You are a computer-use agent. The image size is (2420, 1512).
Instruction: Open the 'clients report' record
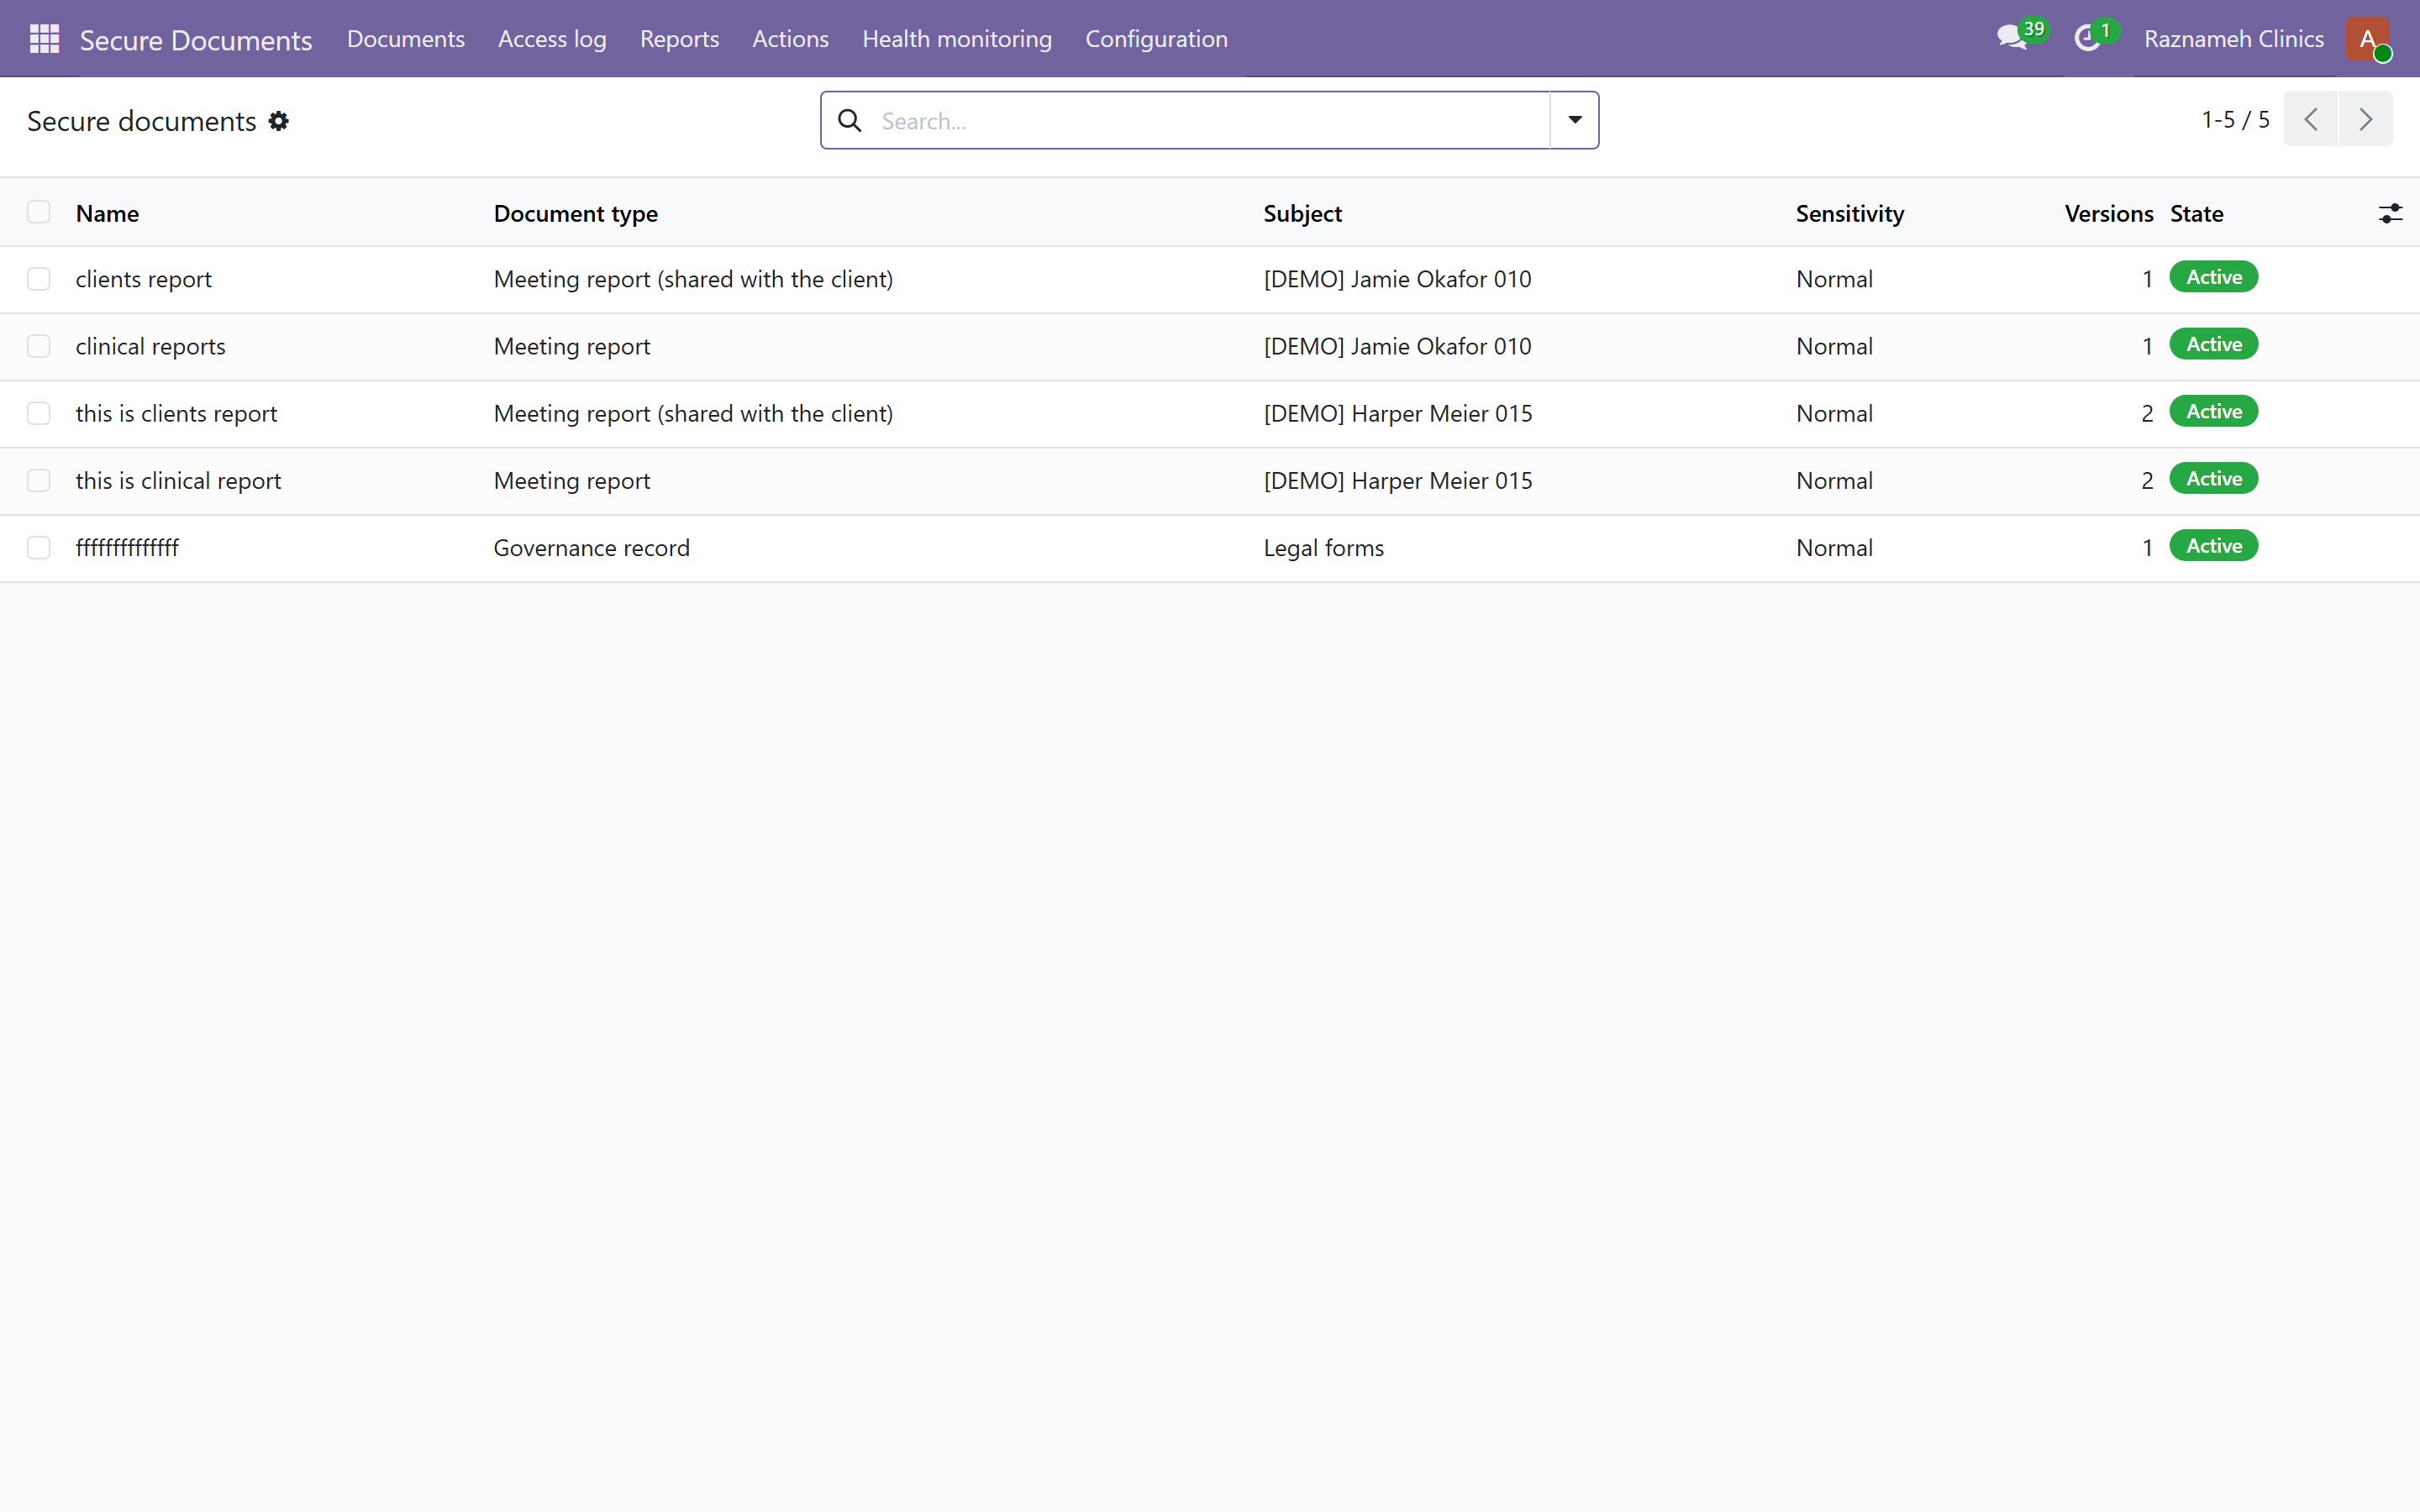click(144, 279)
